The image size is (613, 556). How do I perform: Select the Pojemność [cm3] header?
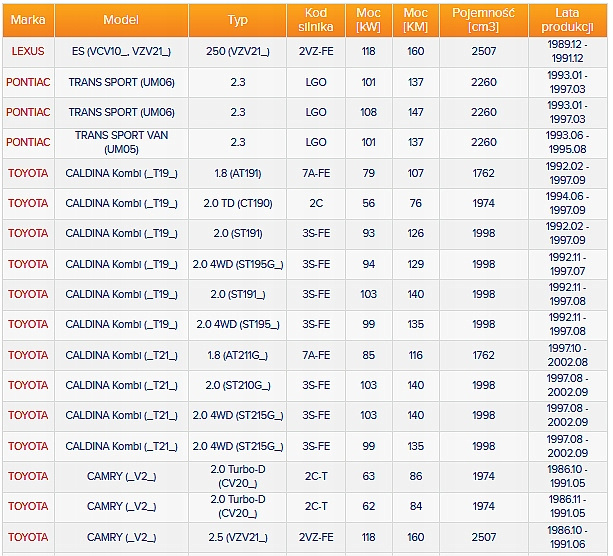[484, 20]
